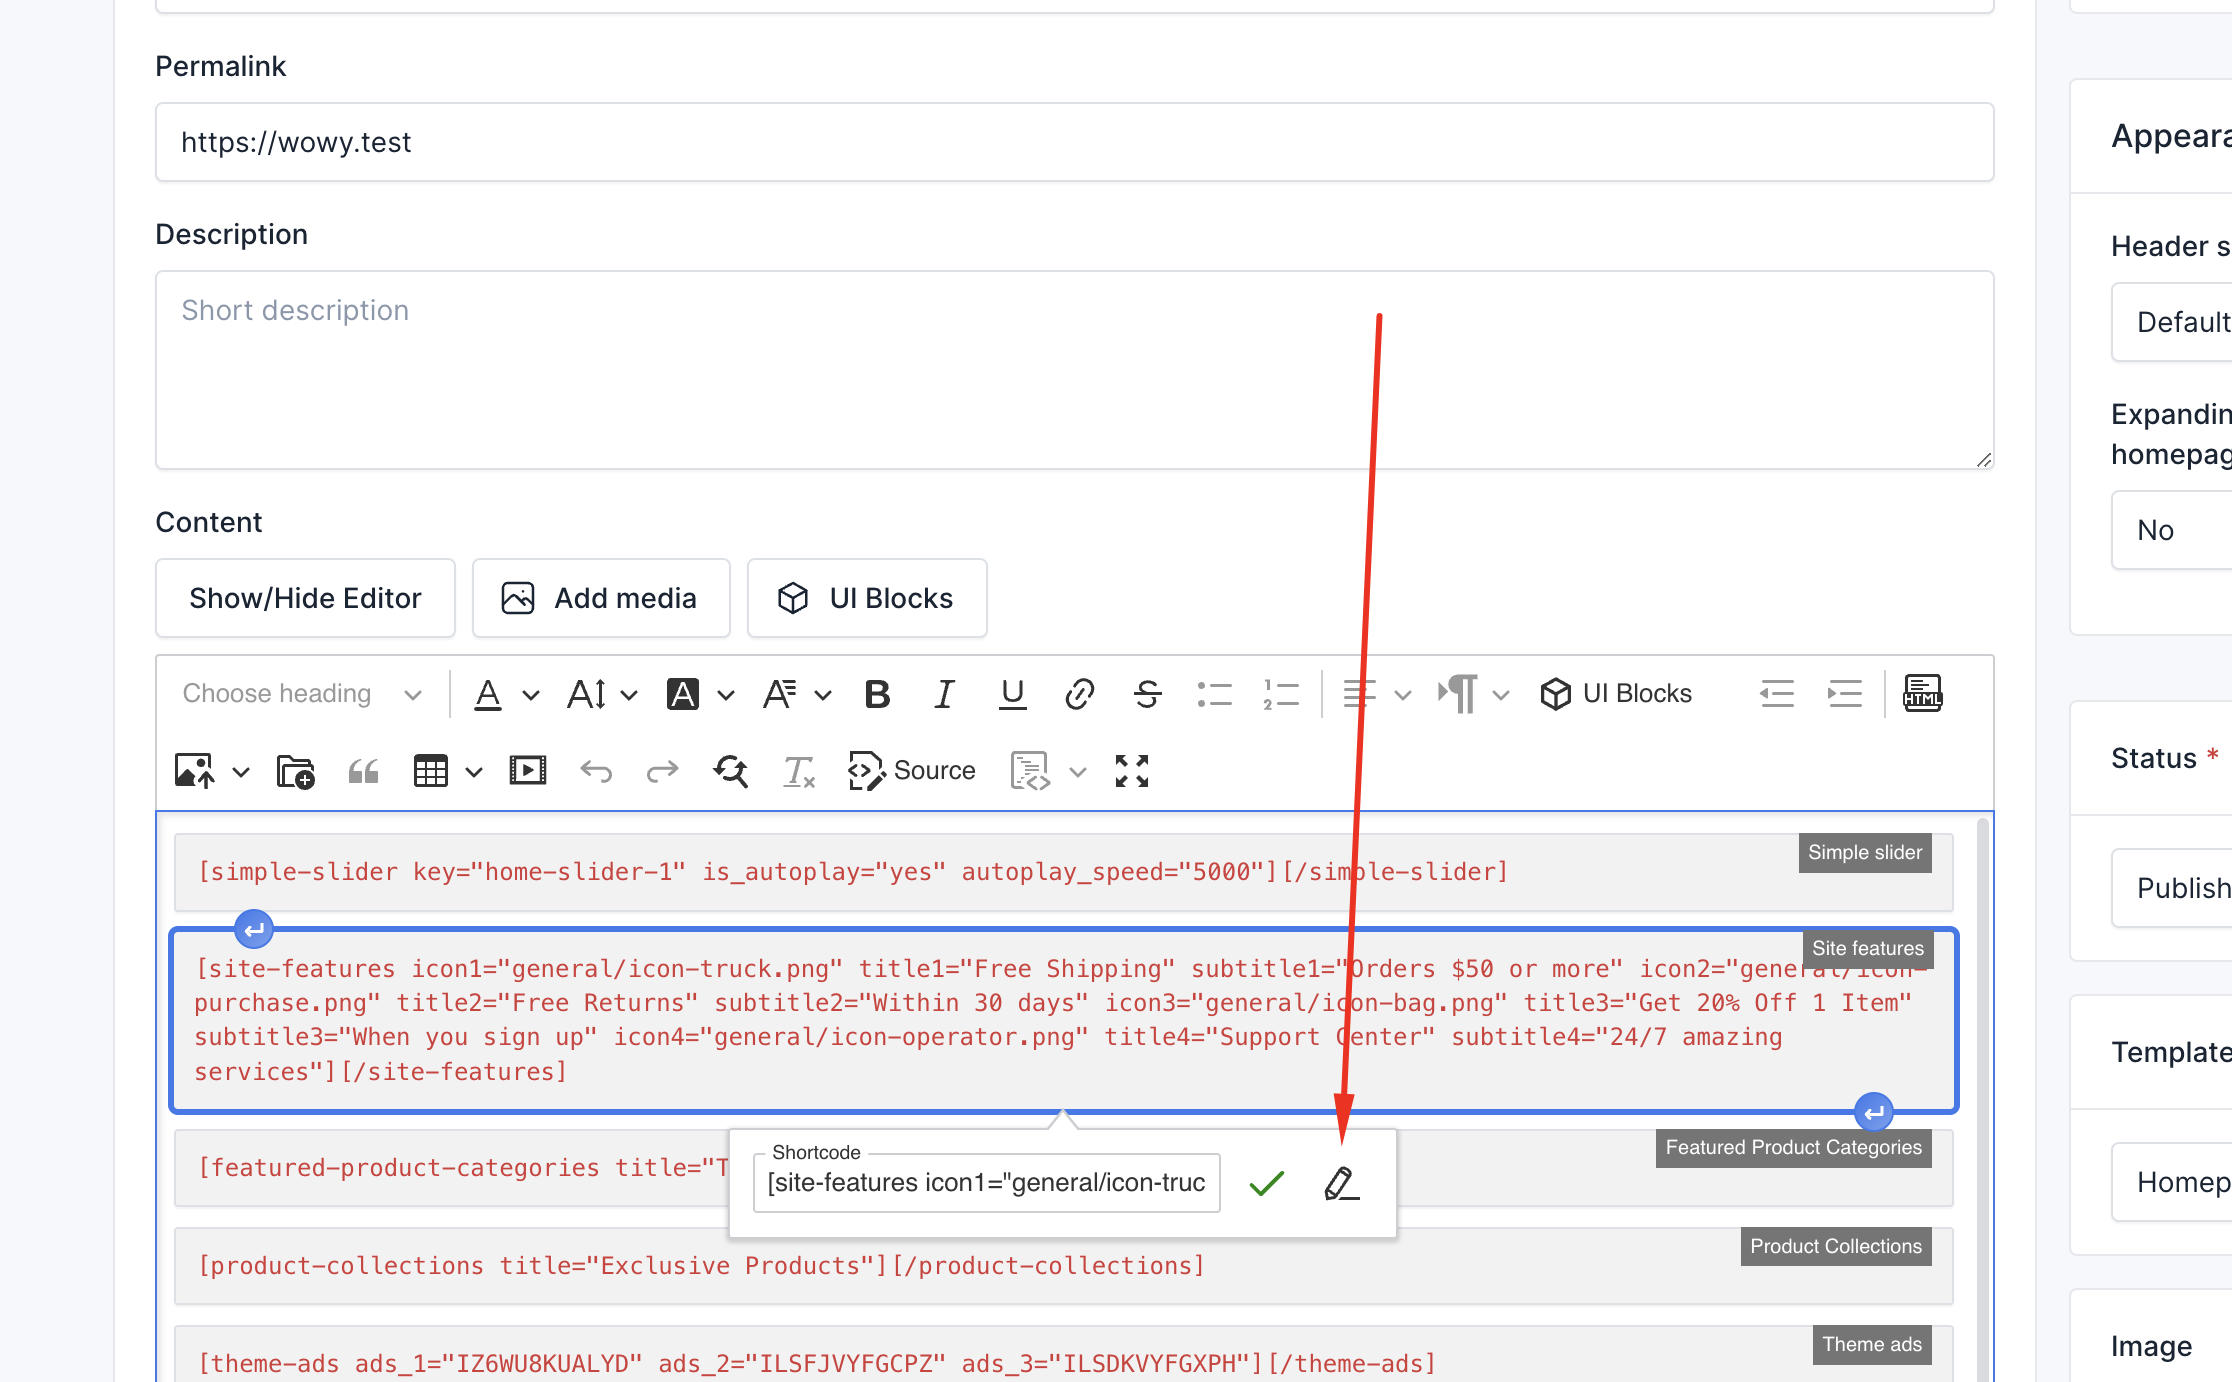The width and height of the screenshot is (2232, 1382).
Task: Click the Insert HTML embed icon
Action: coord(1921,694)
